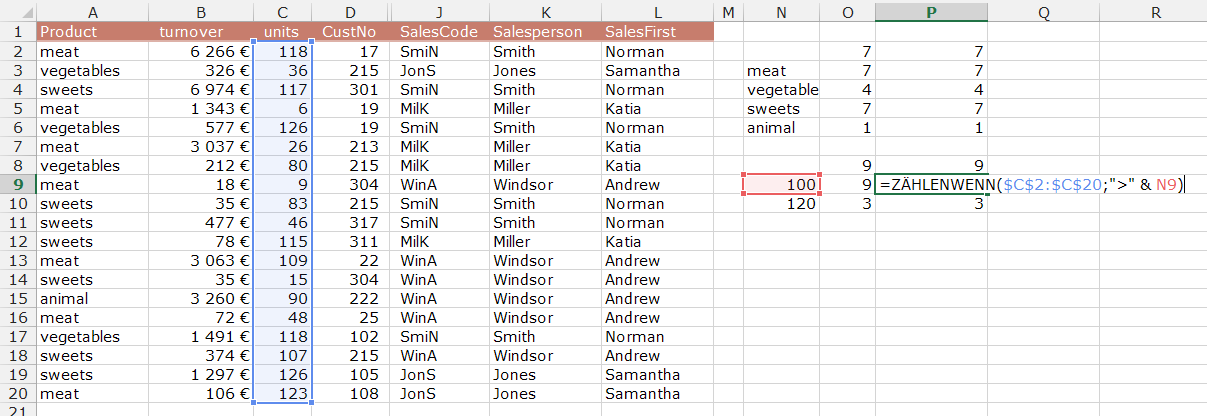
Task: Select column C header
Action: [x=283, y=12]
